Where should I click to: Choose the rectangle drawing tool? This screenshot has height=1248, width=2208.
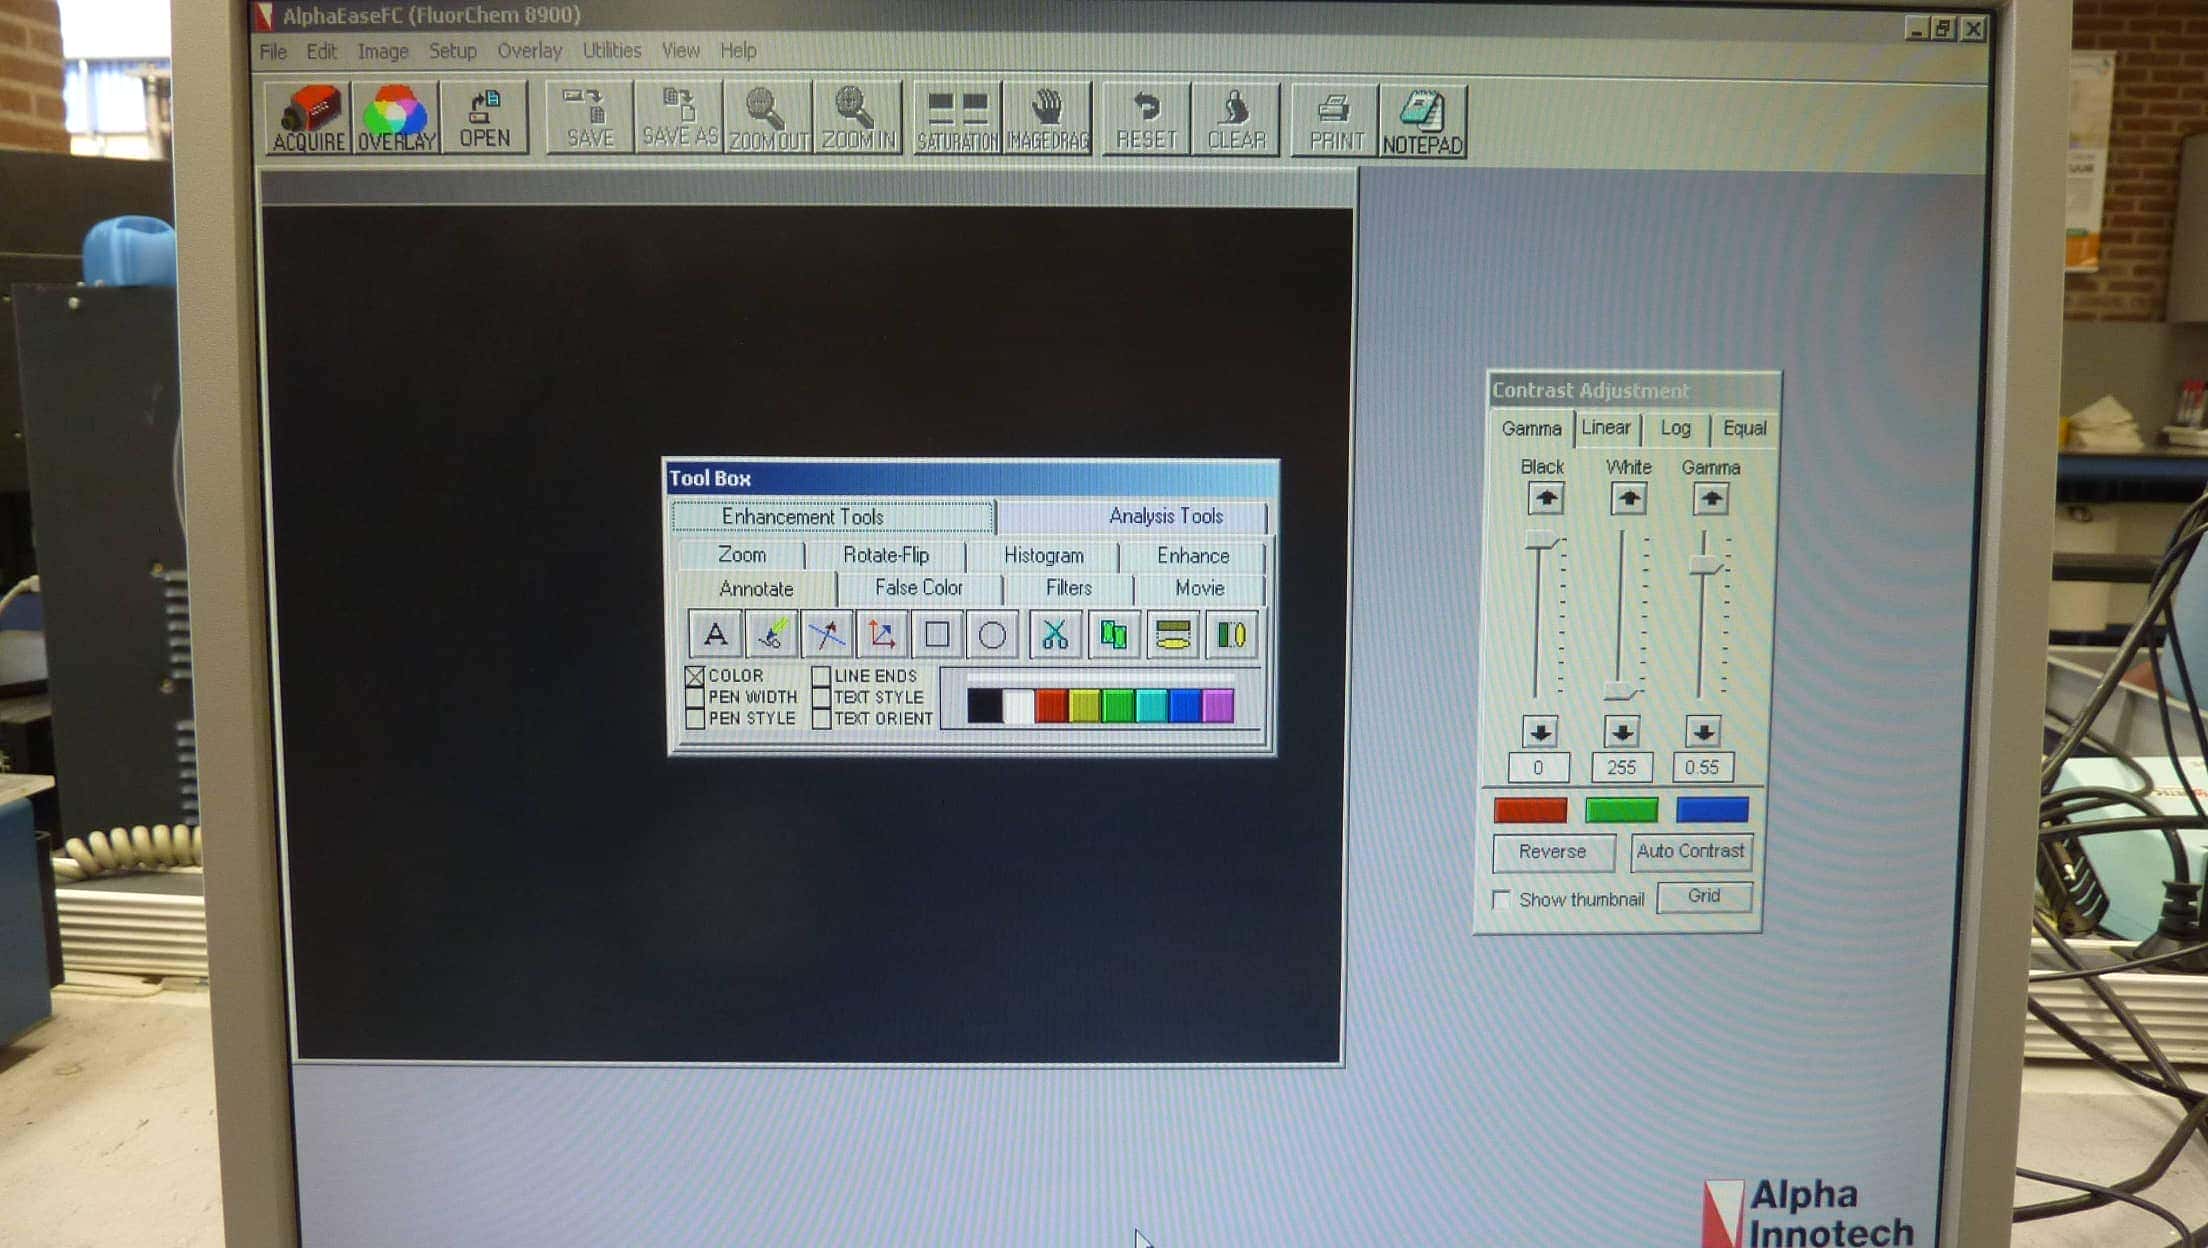937,635
